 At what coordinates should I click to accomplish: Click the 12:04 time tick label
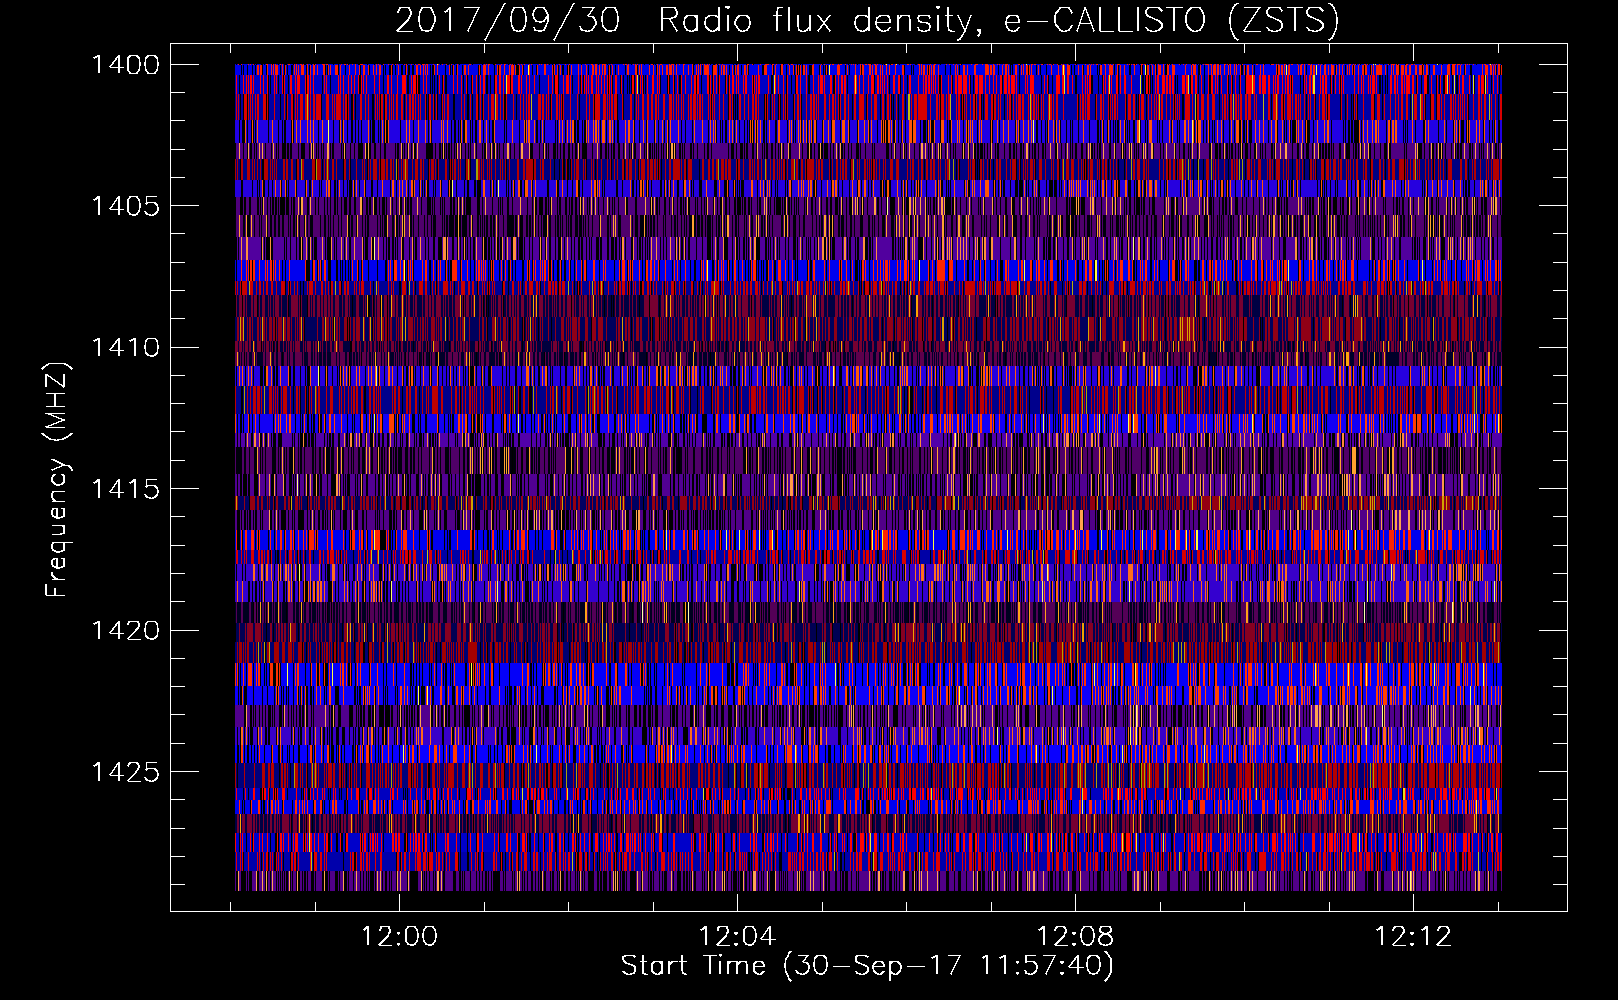(737, 936)
